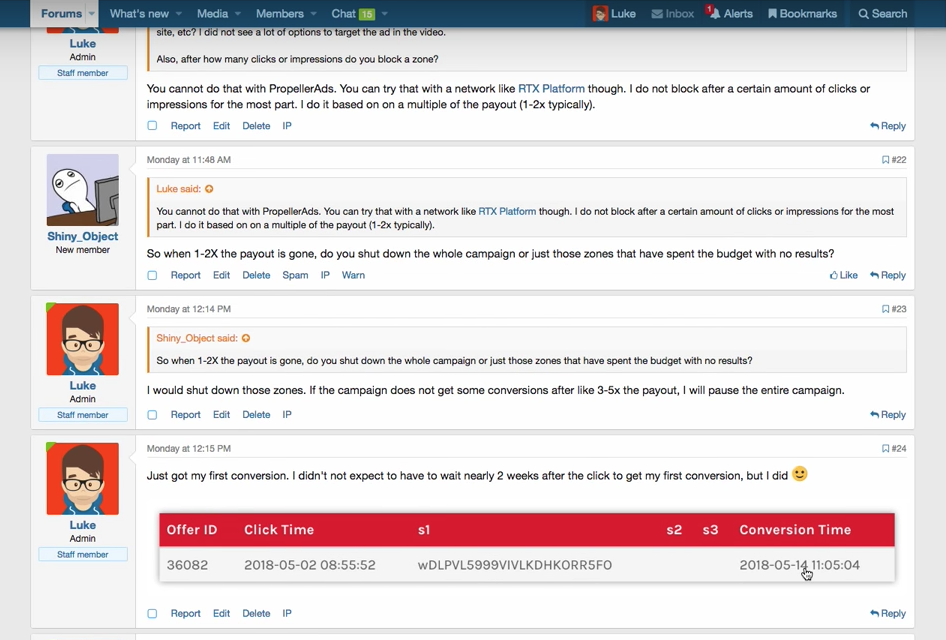Open Luke's avatar on post #23
The image size is (946, 640).
tap(83, 339)
